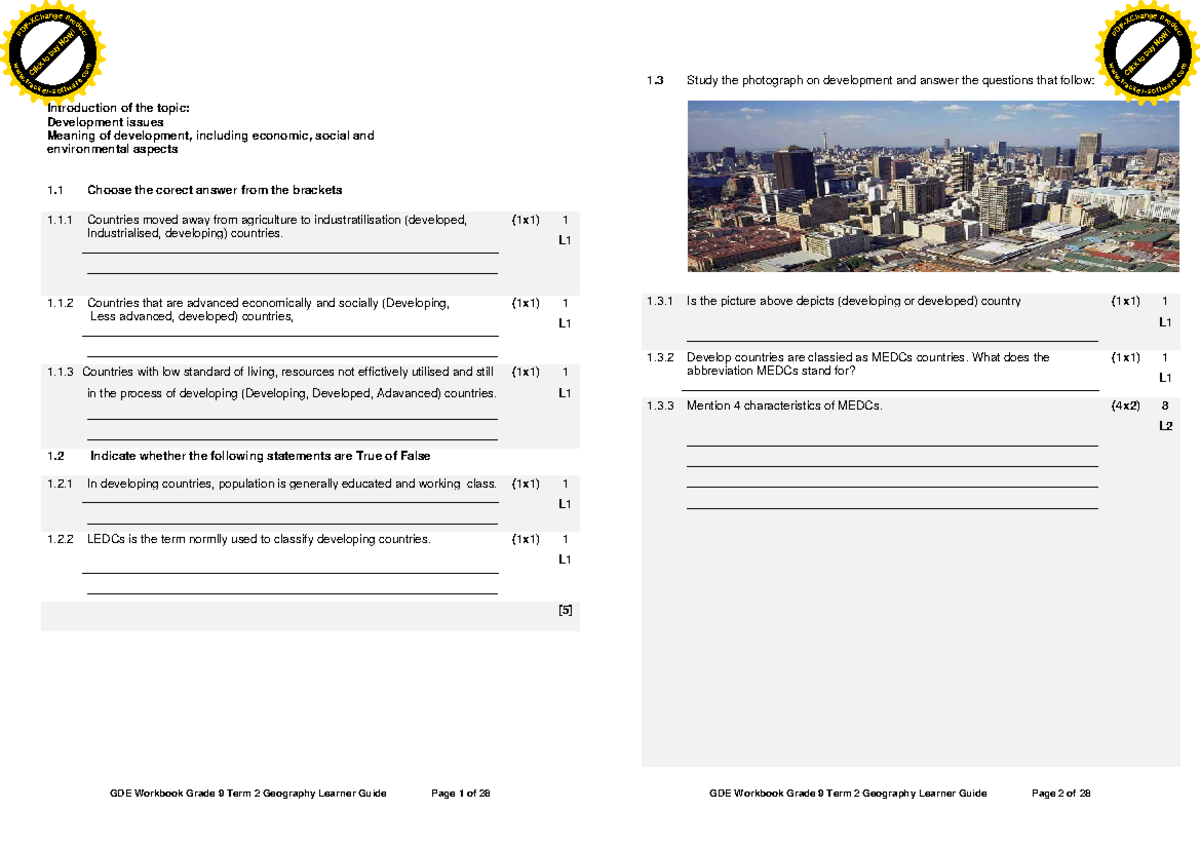The height and width of the screenshot is (849, 1200).
Task: Click the answer line under question 1.3.2
Action: (890, 390)
